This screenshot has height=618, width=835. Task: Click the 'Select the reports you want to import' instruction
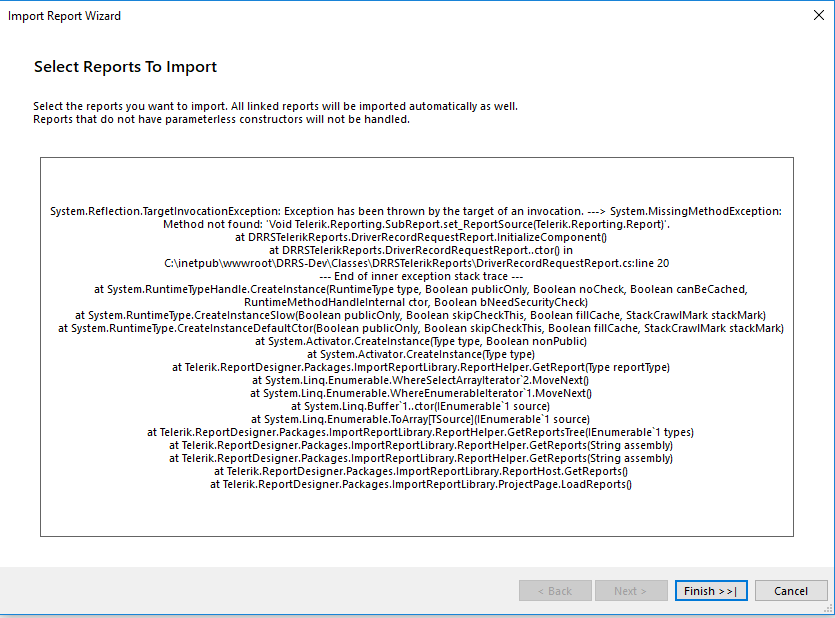pos(275,106)
